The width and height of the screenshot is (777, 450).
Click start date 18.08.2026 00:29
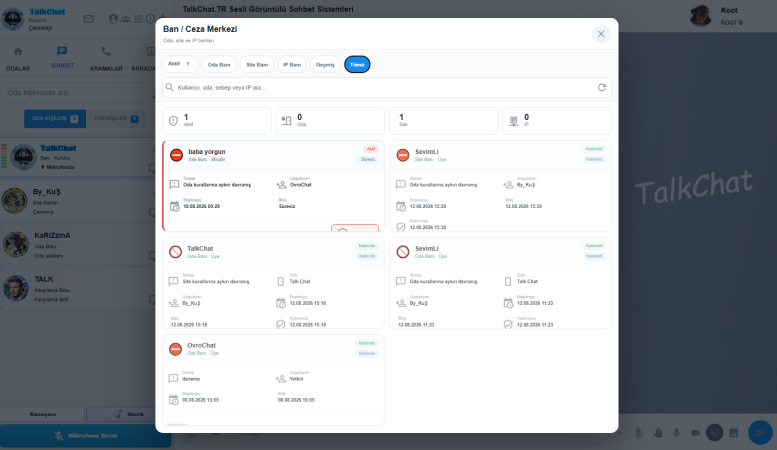[201, 206]
